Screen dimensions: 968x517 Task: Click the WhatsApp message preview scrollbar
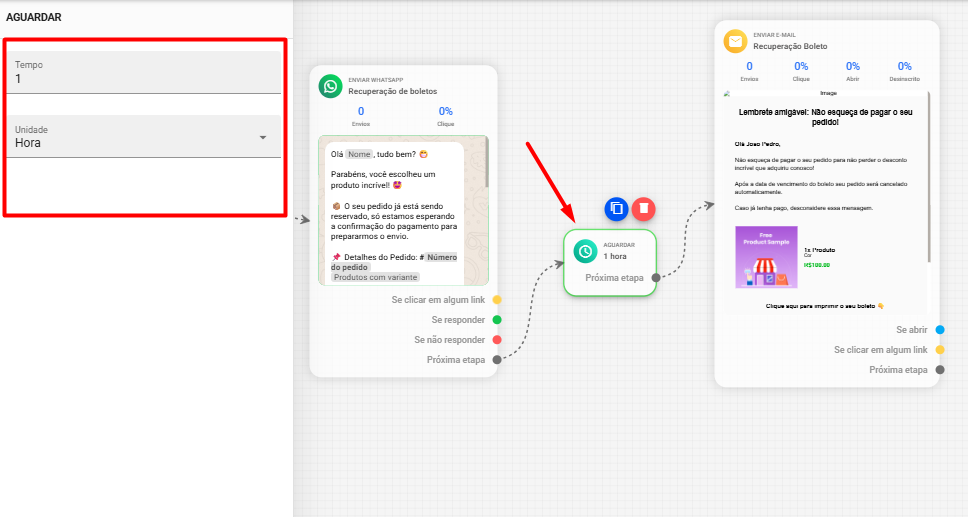coord(486,165)
